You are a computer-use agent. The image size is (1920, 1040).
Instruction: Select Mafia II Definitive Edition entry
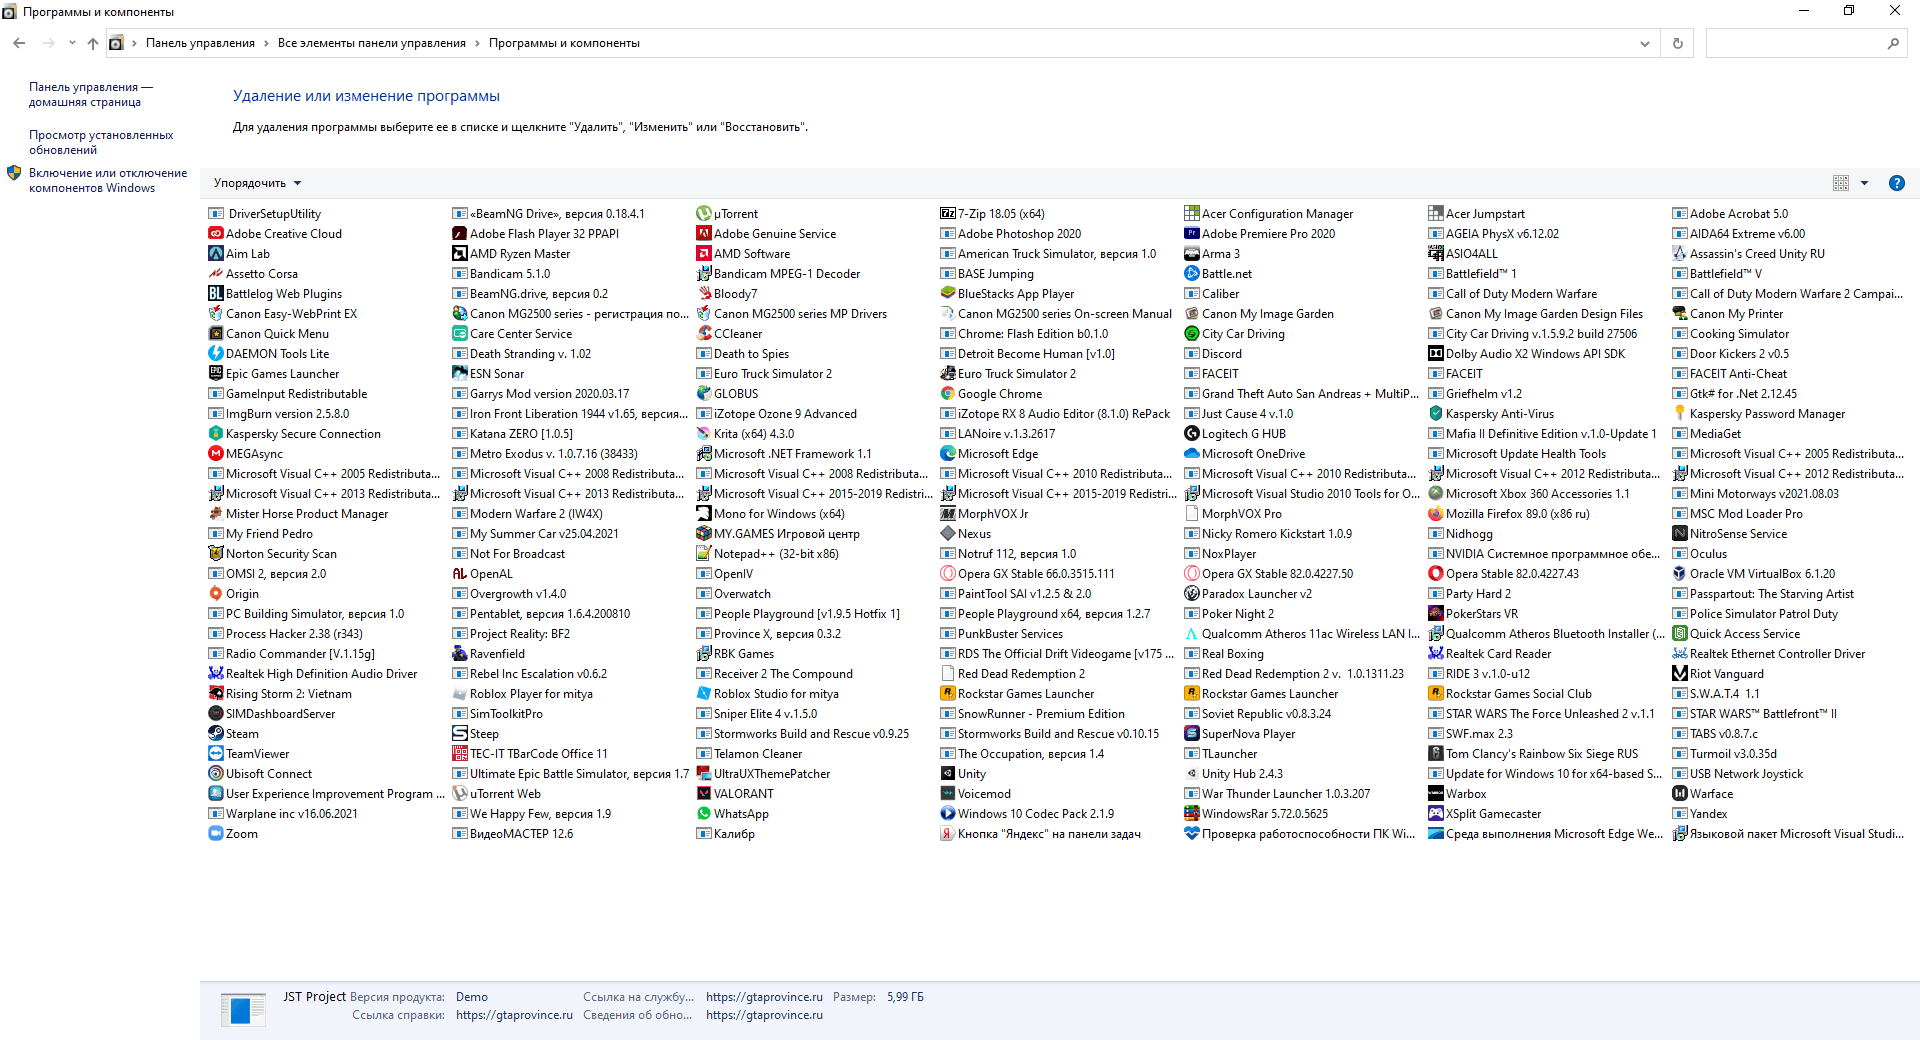point(1542,433)
